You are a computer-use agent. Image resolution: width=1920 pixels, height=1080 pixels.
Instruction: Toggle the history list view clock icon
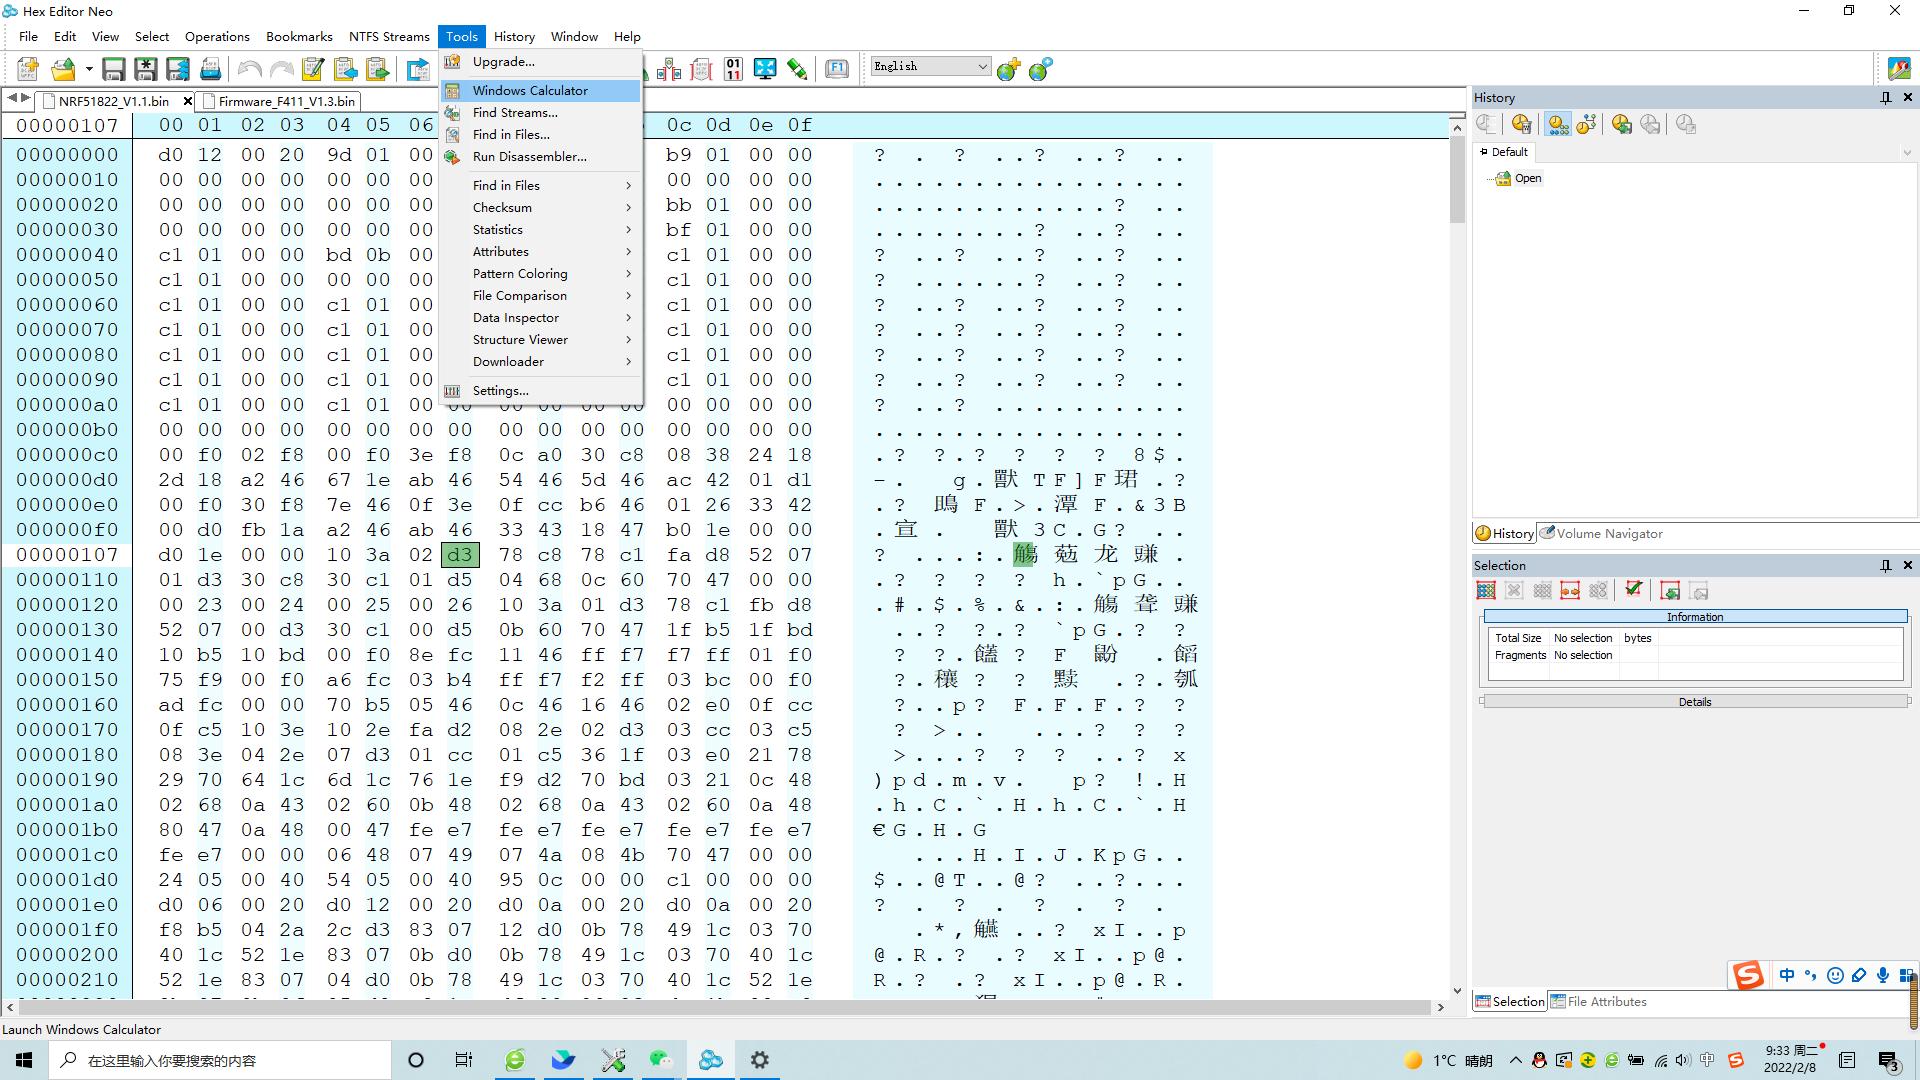(x=1558, y=124)
